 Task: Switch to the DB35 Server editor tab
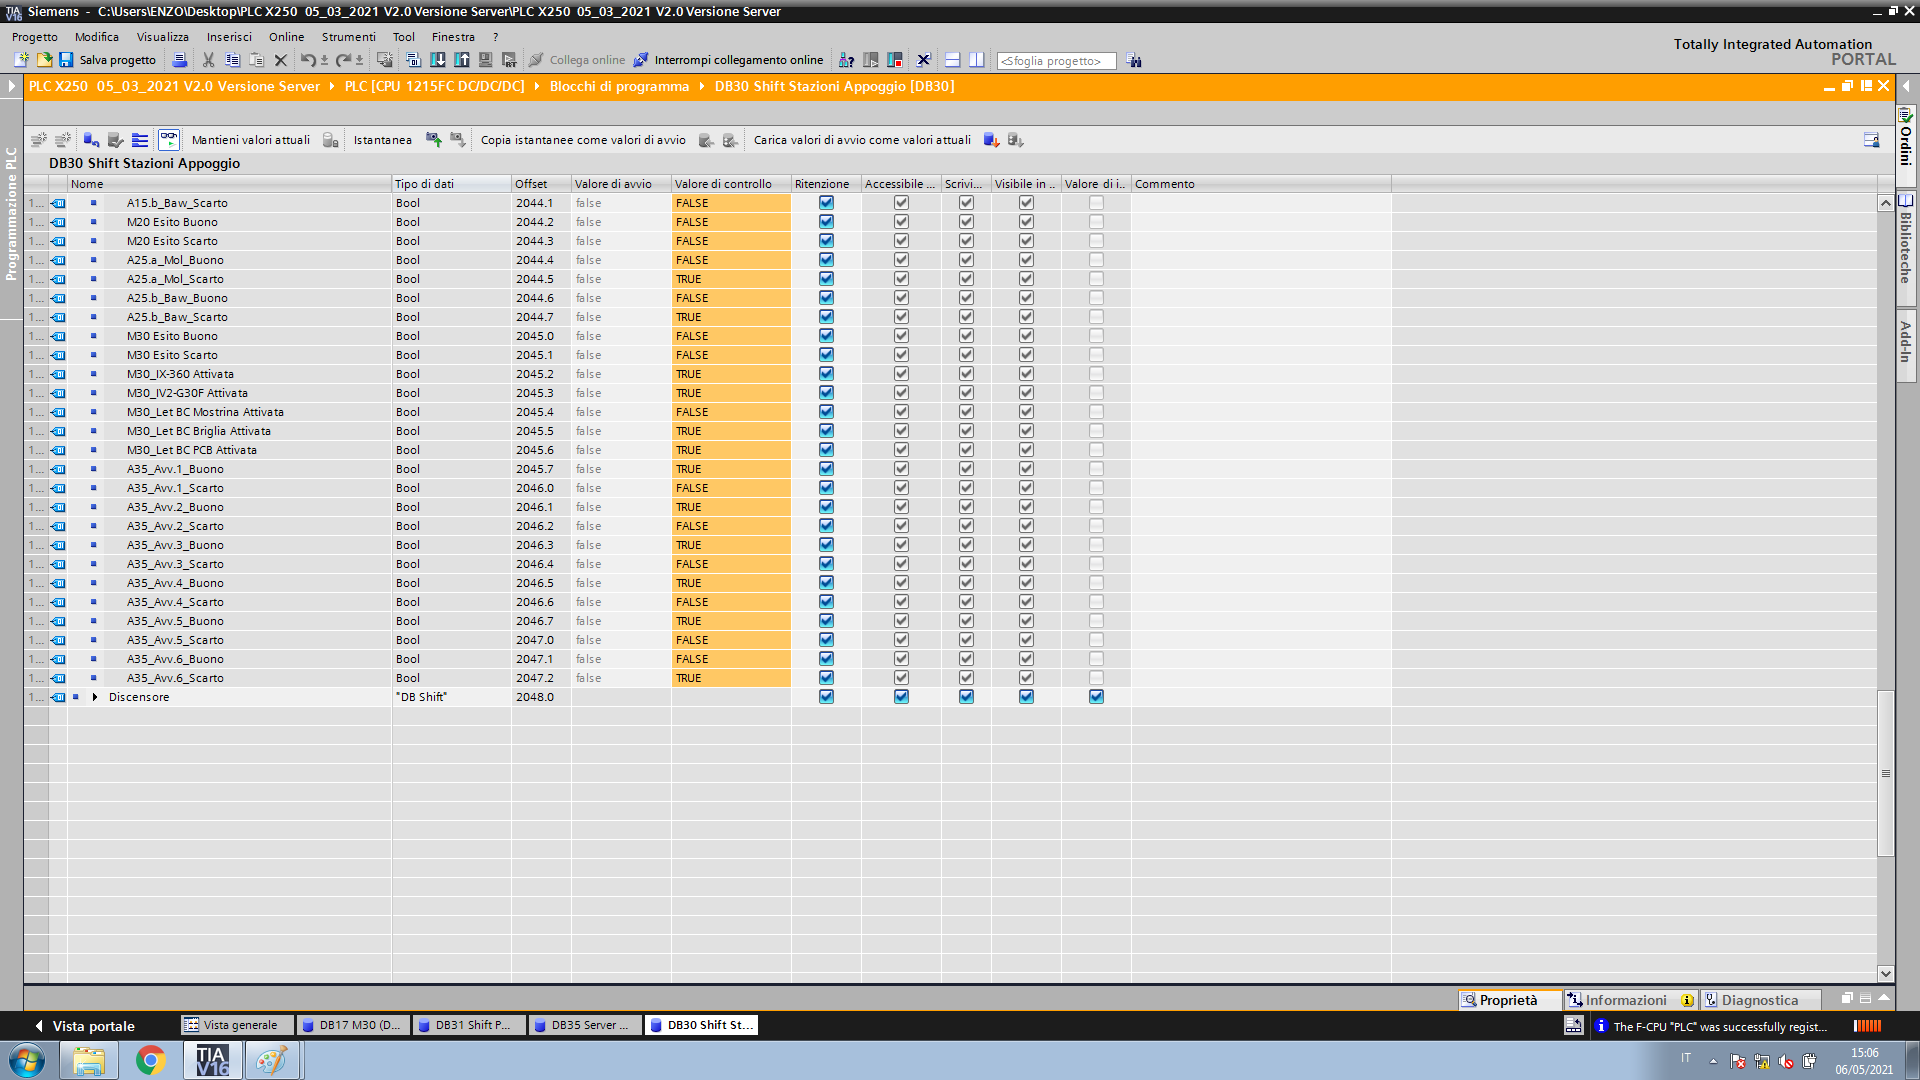[x=584, y=1025]
